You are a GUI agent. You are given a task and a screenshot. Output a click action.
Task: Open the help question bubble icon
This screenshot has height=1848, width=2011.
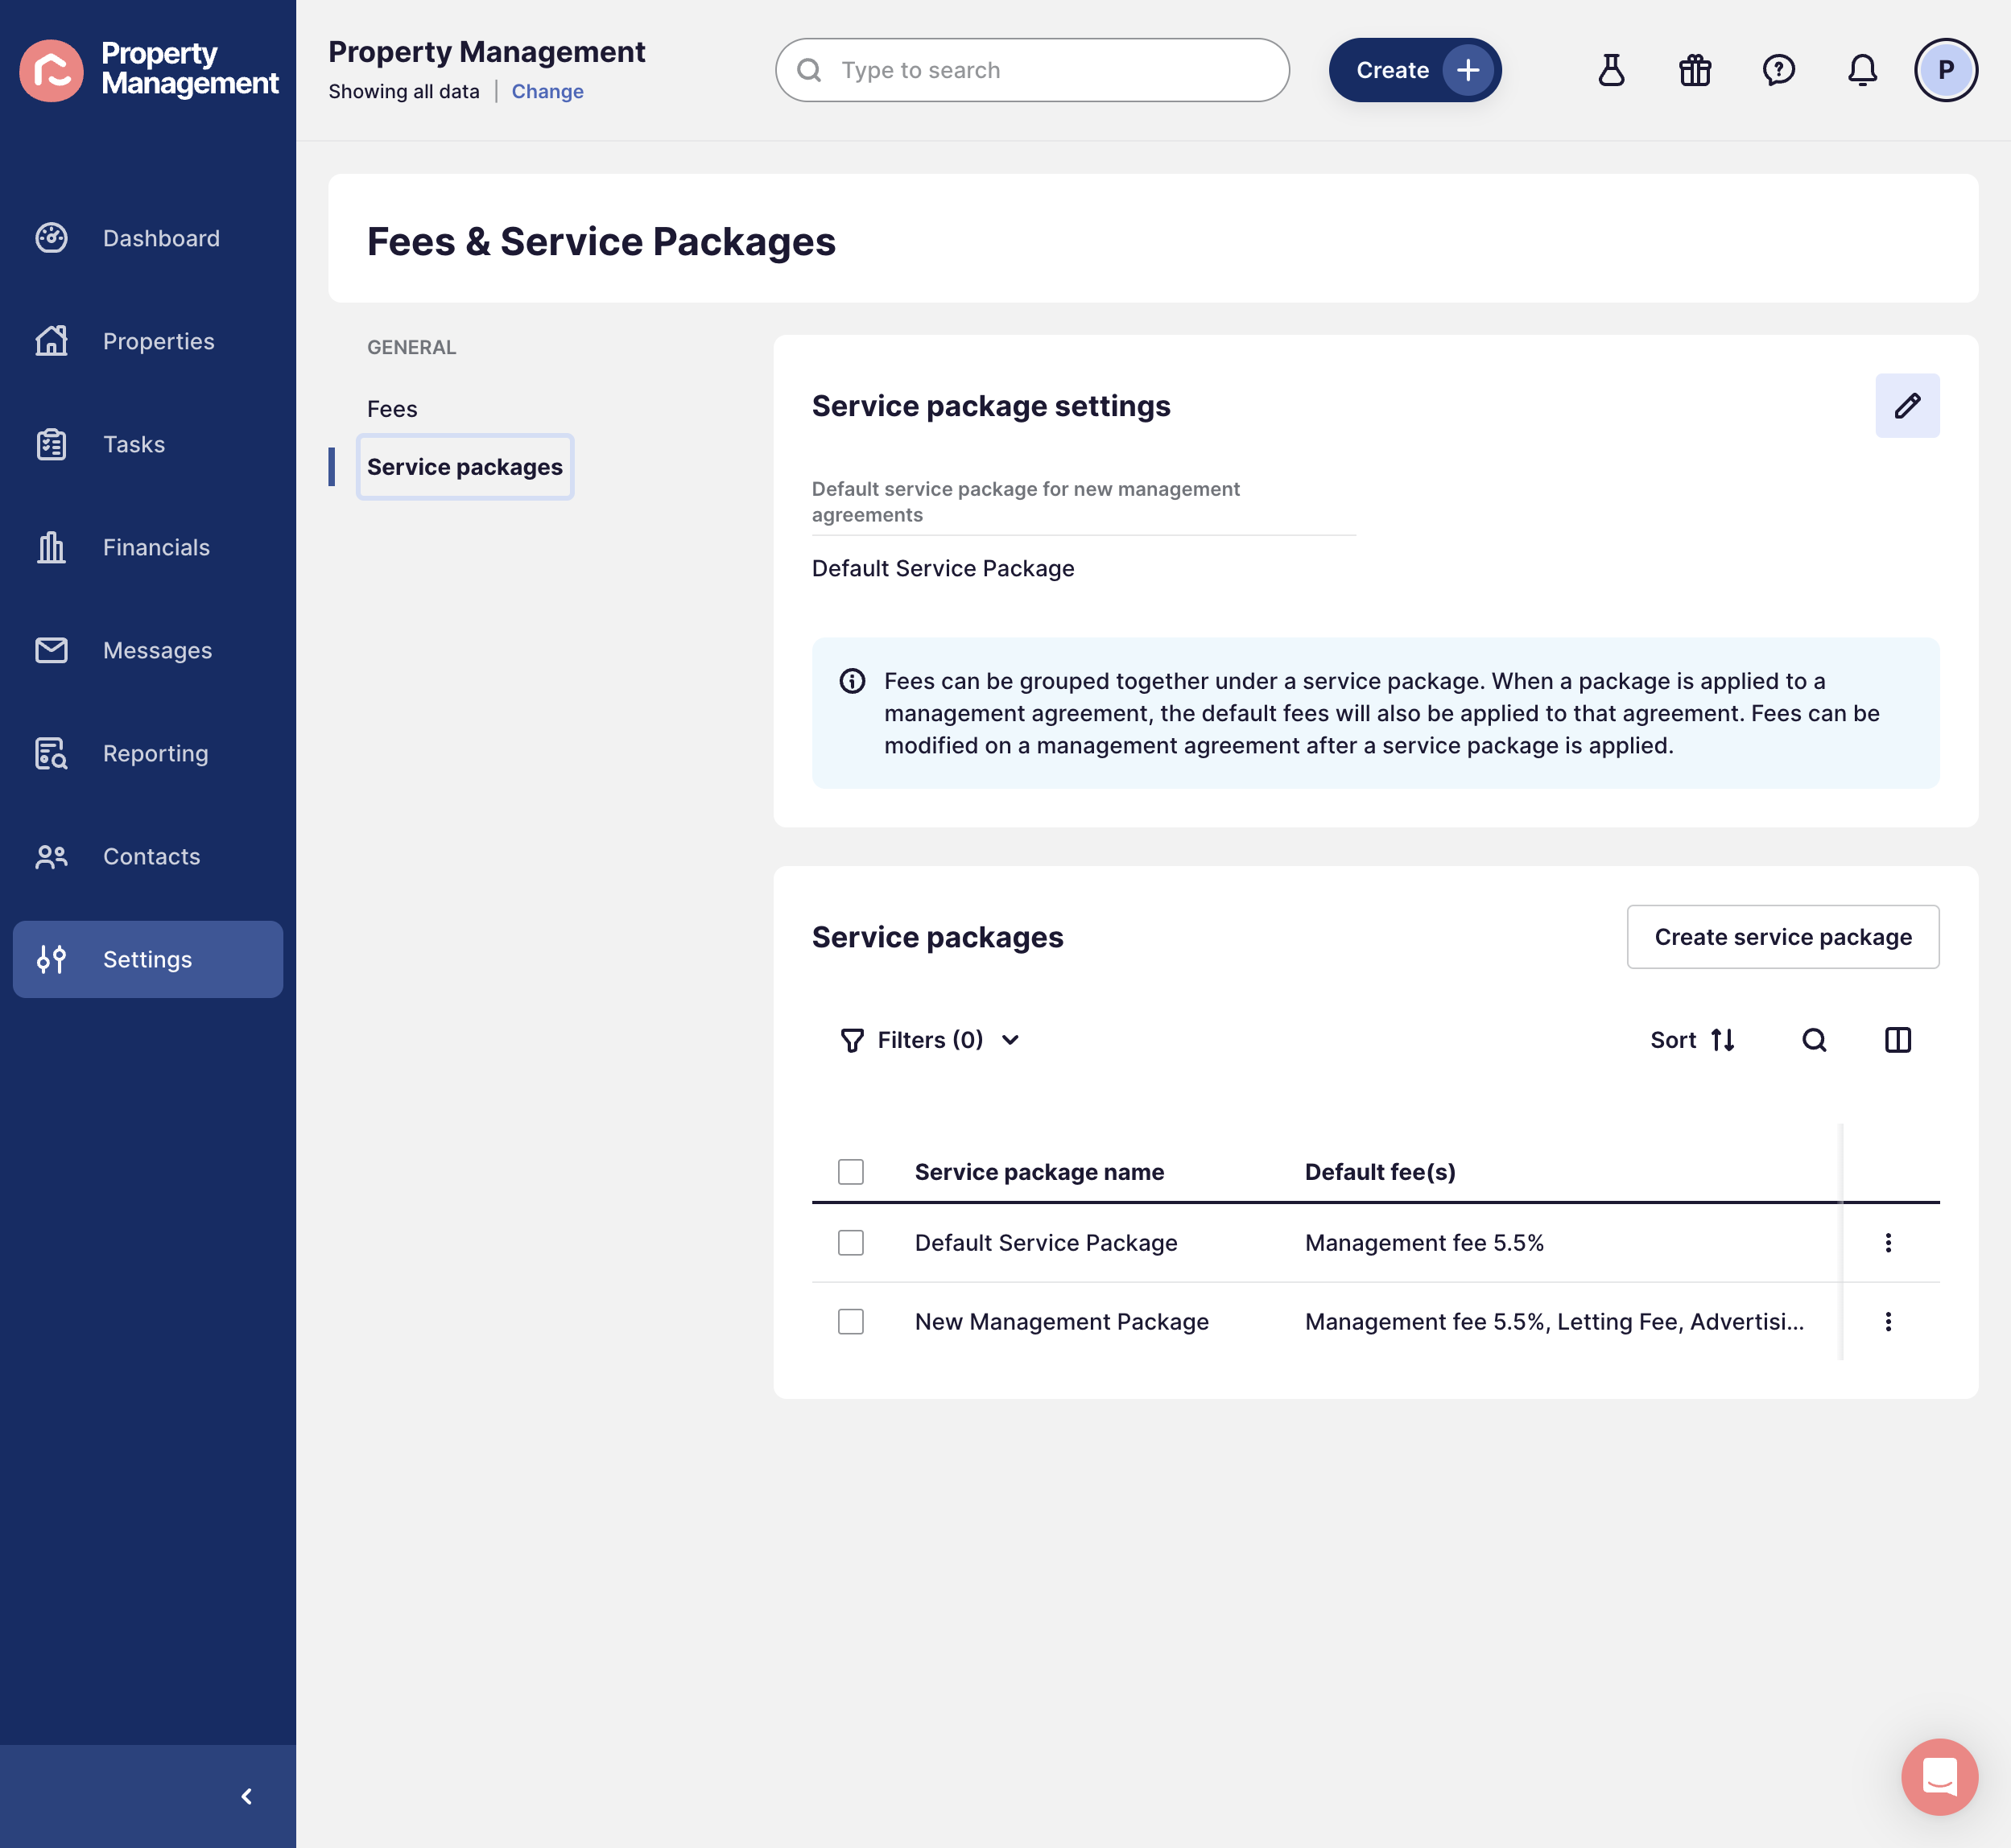1779,70
